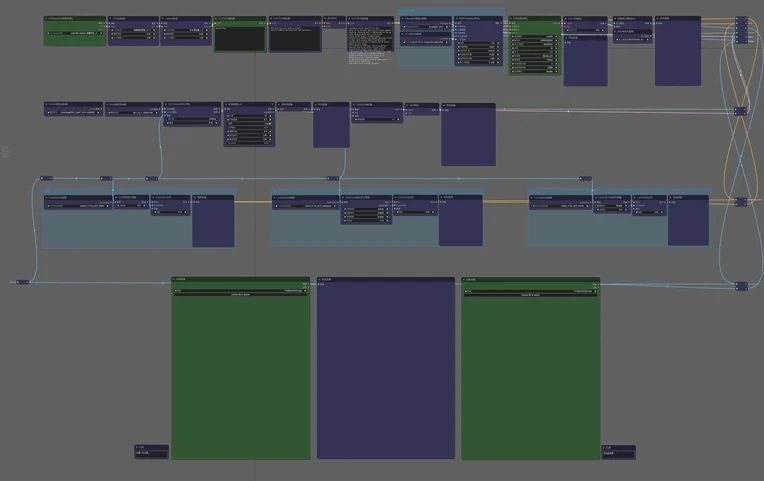Collapse the top-left green loader node

pyautogui.click(x=47, y=18)
